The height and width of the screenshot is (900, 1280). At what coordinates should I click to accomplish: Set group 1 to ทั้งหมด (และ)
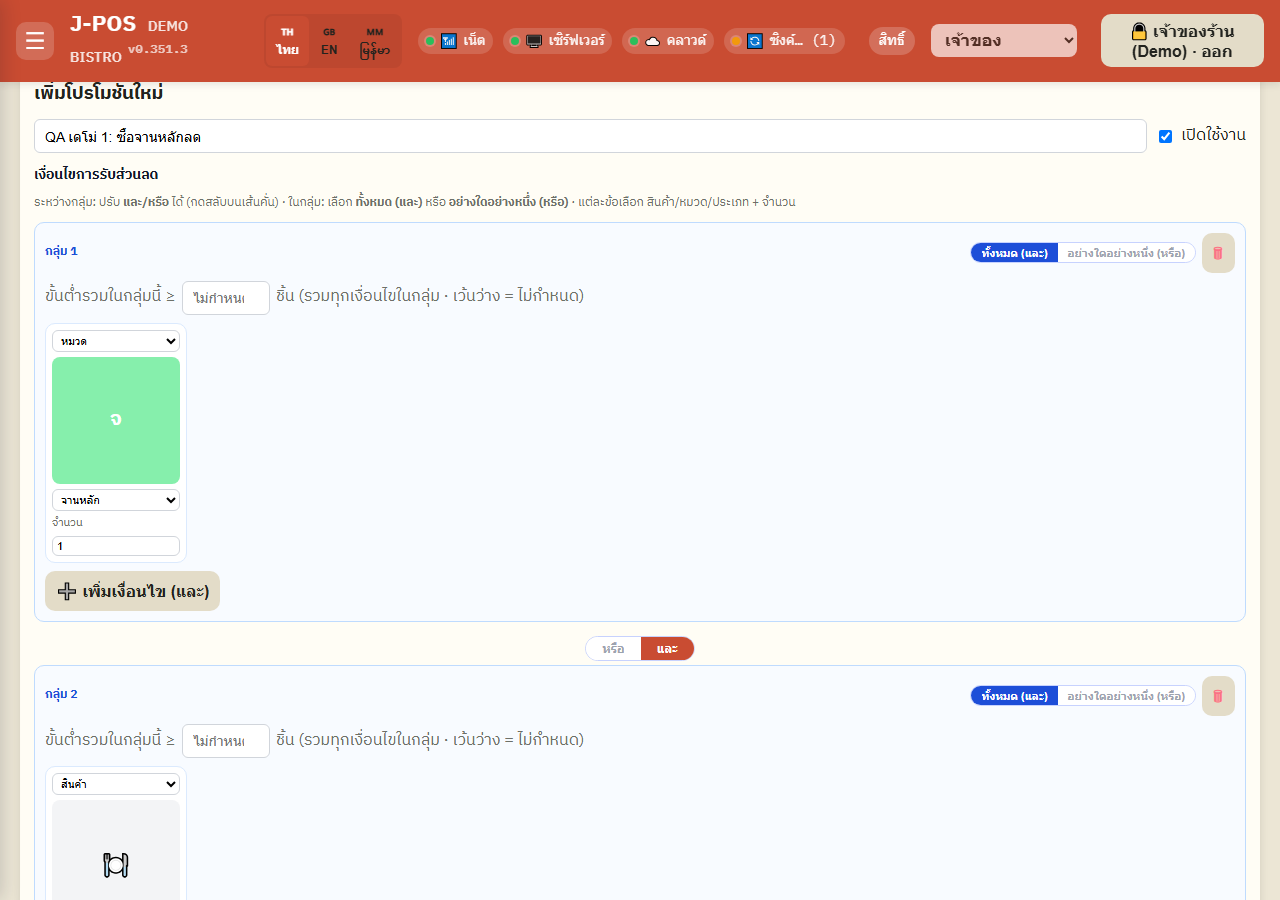click(1014, 253)
